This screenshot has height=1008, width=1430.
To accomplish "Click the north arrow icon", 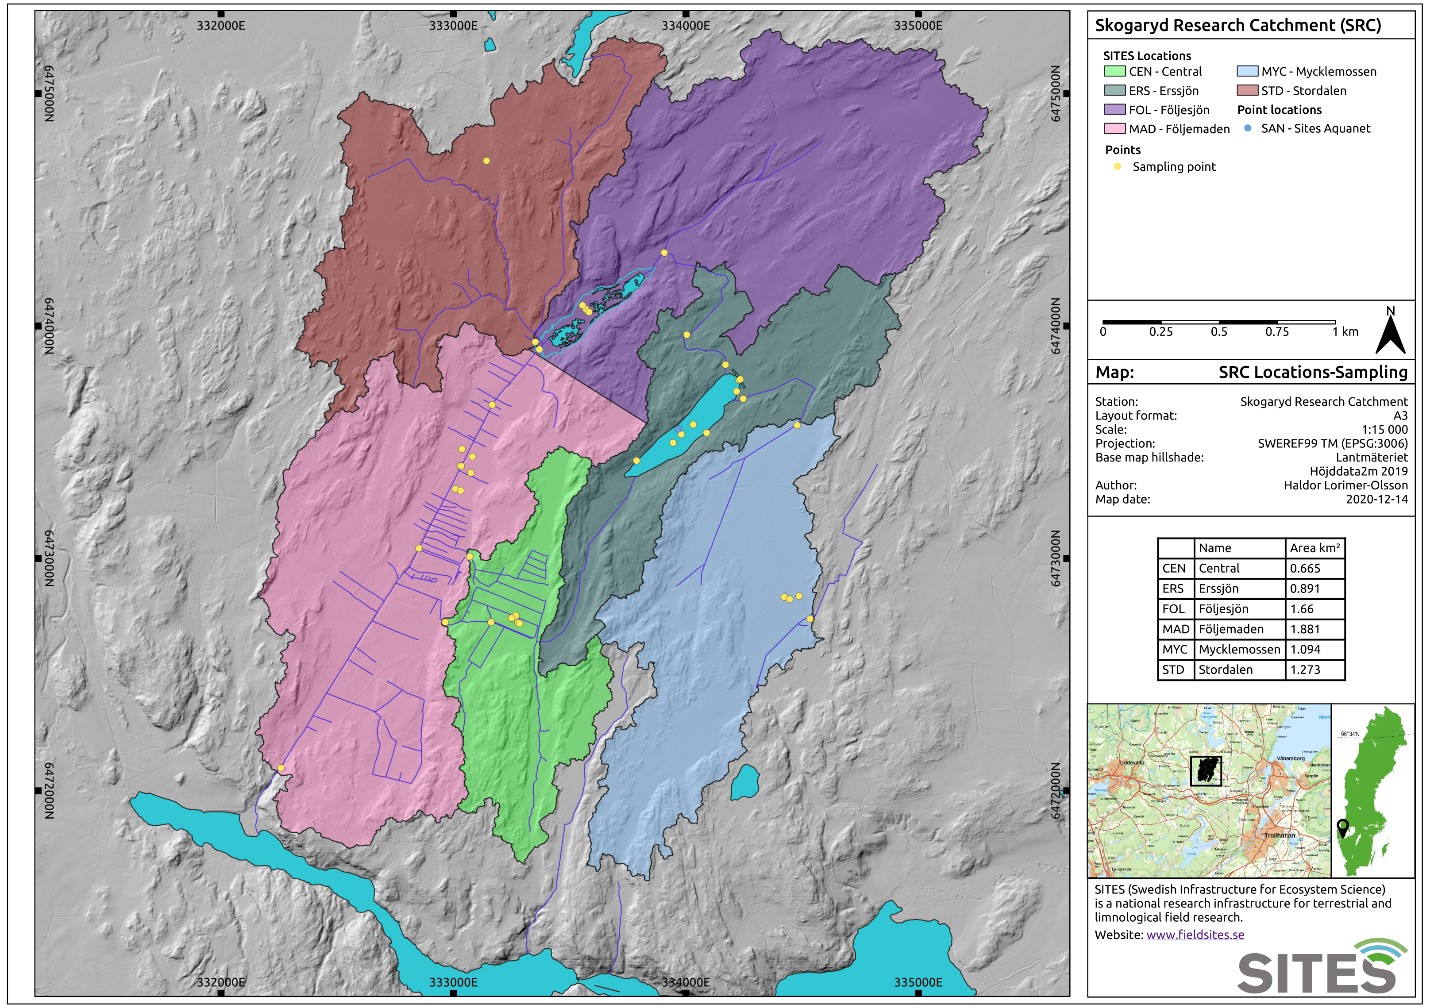I will [x=1390, y=331].
